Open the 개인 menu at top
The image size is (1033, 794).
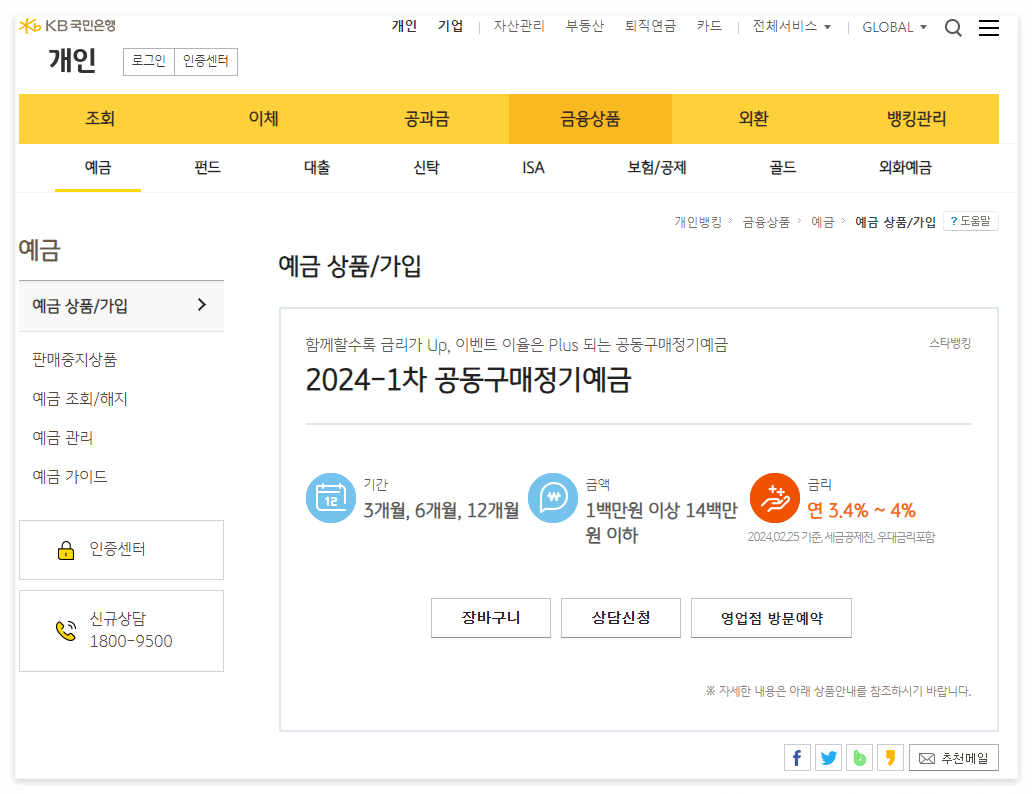[x=404, y=27]
